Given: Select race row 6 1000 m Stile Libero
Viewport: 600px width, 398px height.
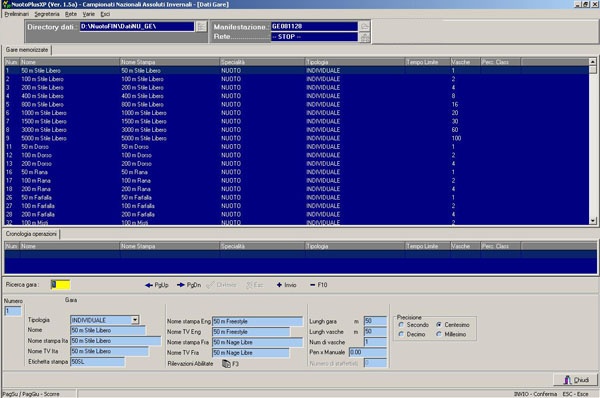Looking at the screenshot, I should tap(297, 113).
